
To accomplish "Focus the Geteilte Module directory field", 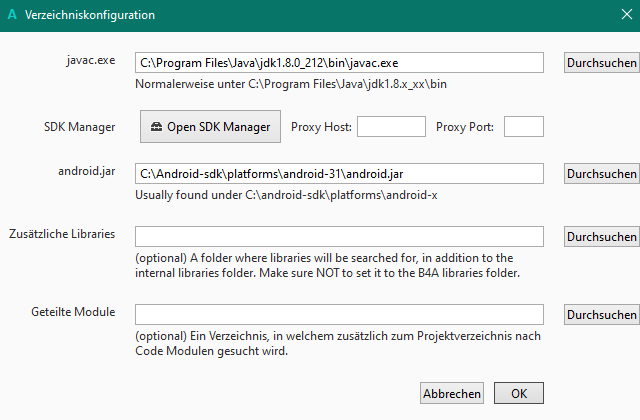I will (339, 314).
